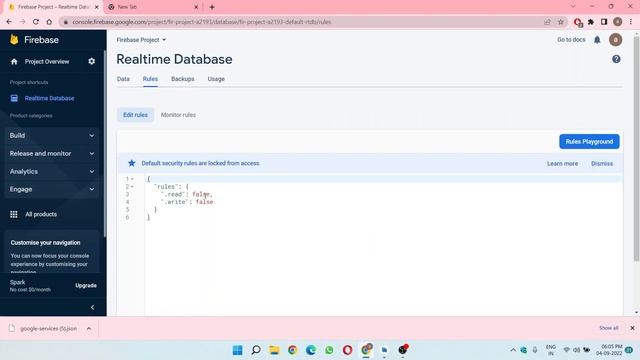Open File Explorer from the taskbar
The width and height of the screenshot is (640, 360).
(x=274, y=350)
